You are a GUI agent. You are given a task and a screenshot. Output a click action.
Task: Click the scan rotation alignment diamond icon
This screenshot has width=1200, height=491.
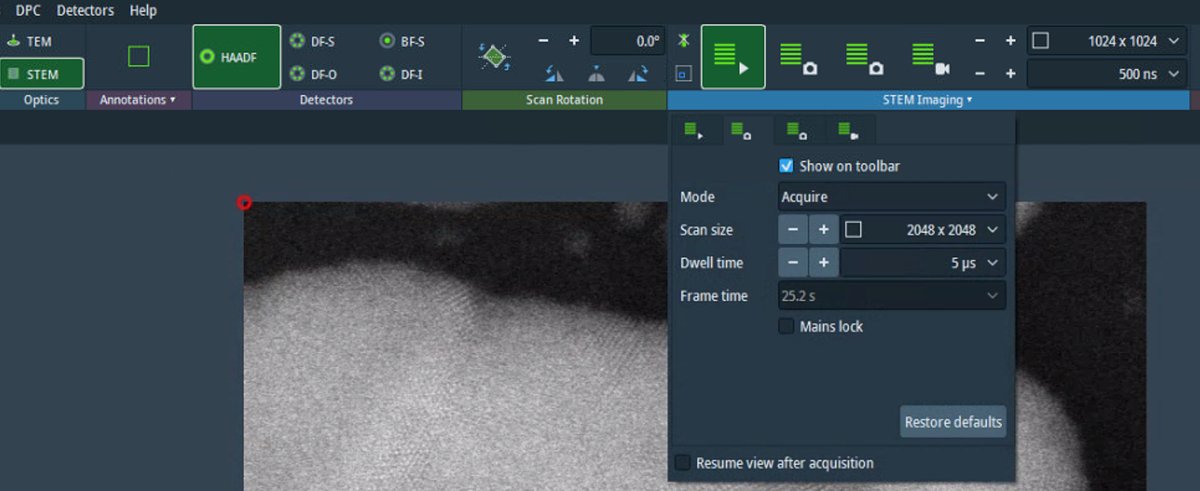(x=495, y=57)
